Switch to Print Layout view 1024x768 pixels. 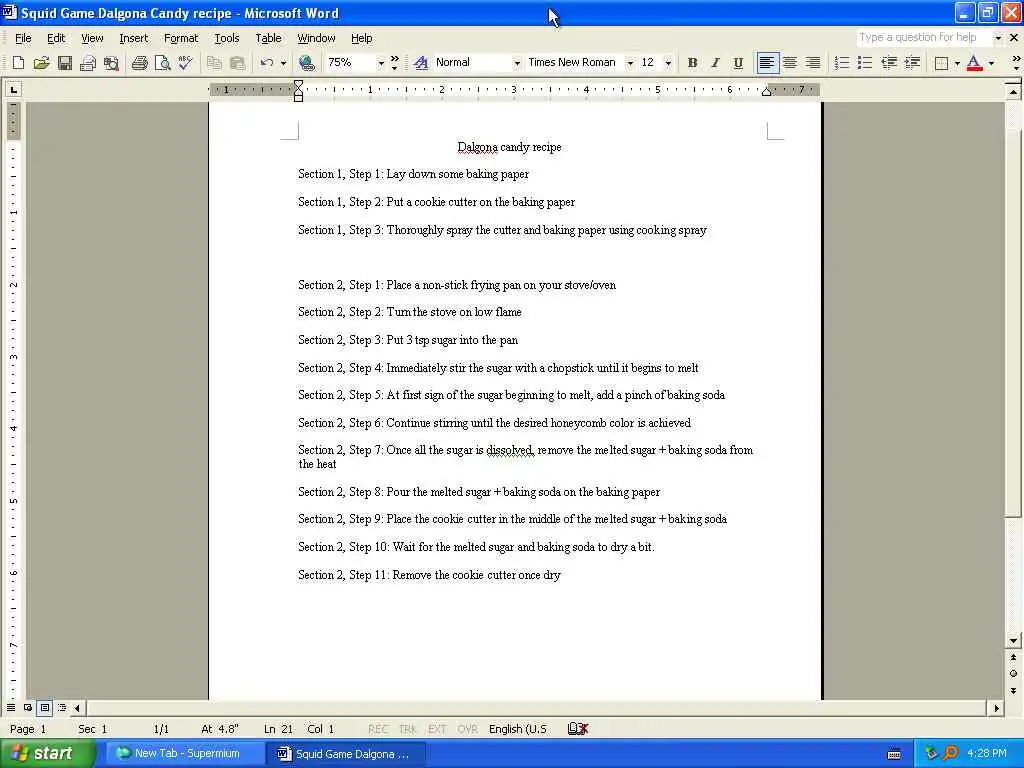[x=44, y=707]
